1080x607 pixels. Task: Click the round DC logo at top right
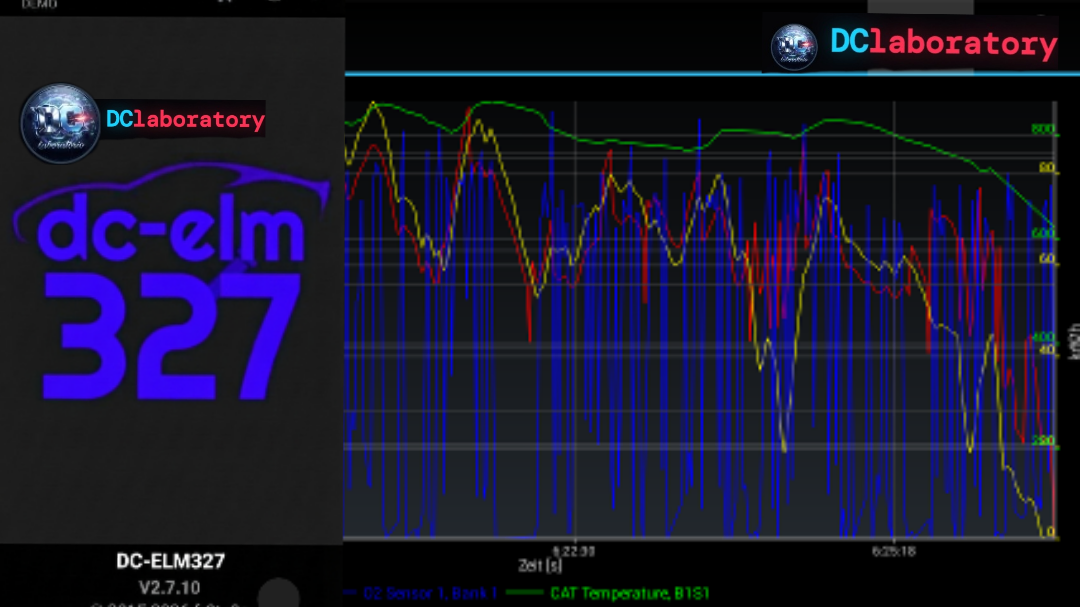[793, 47]
